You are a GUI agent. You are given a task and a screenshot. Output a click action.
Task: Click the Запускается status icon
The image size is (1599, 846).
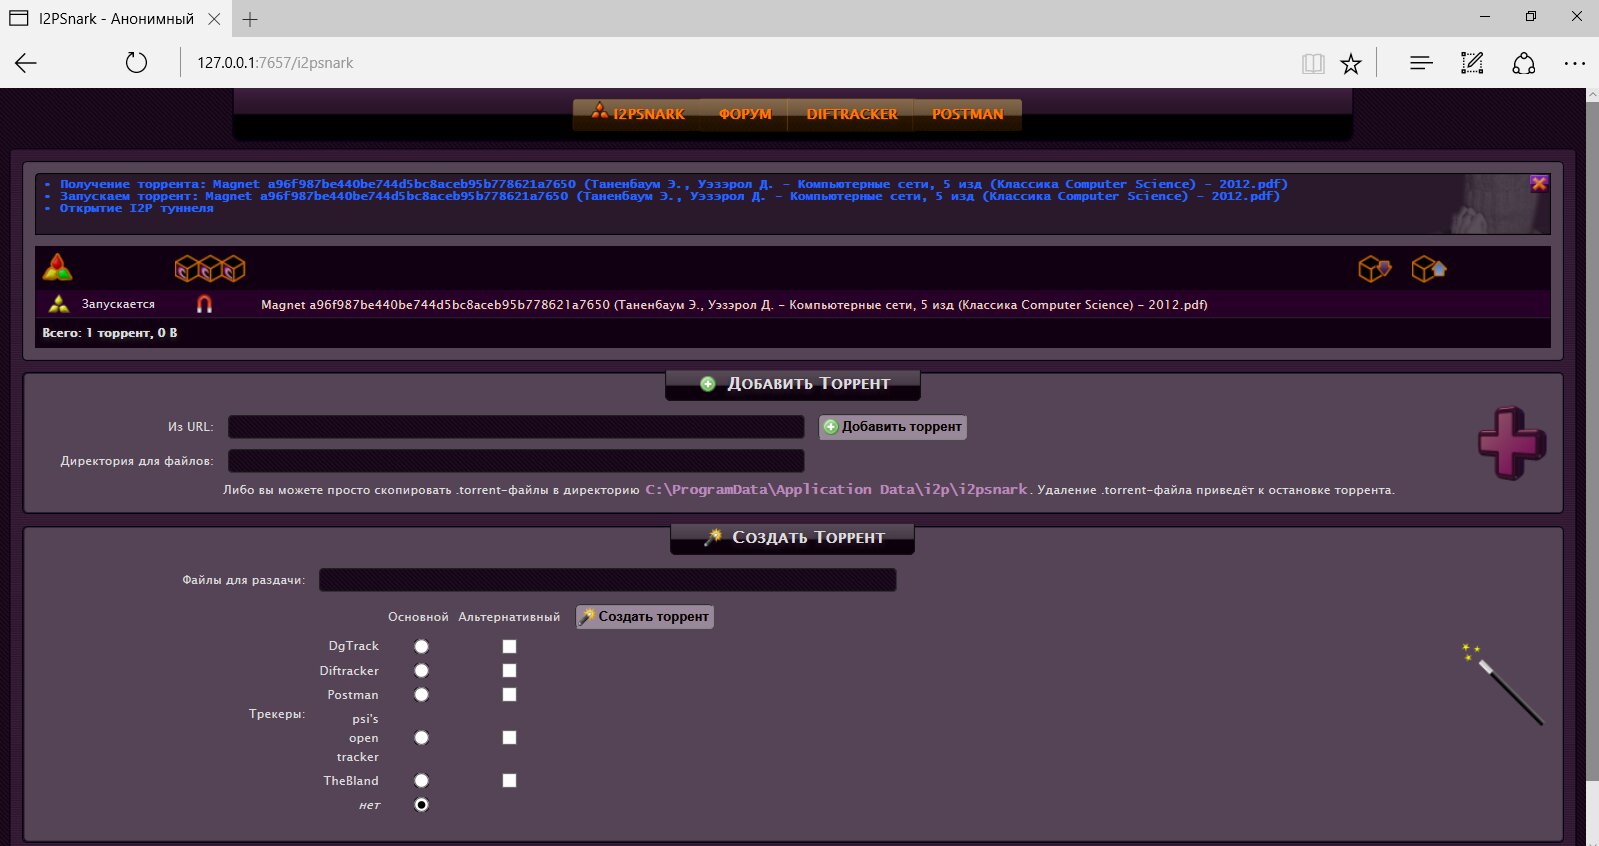(59, 304)
